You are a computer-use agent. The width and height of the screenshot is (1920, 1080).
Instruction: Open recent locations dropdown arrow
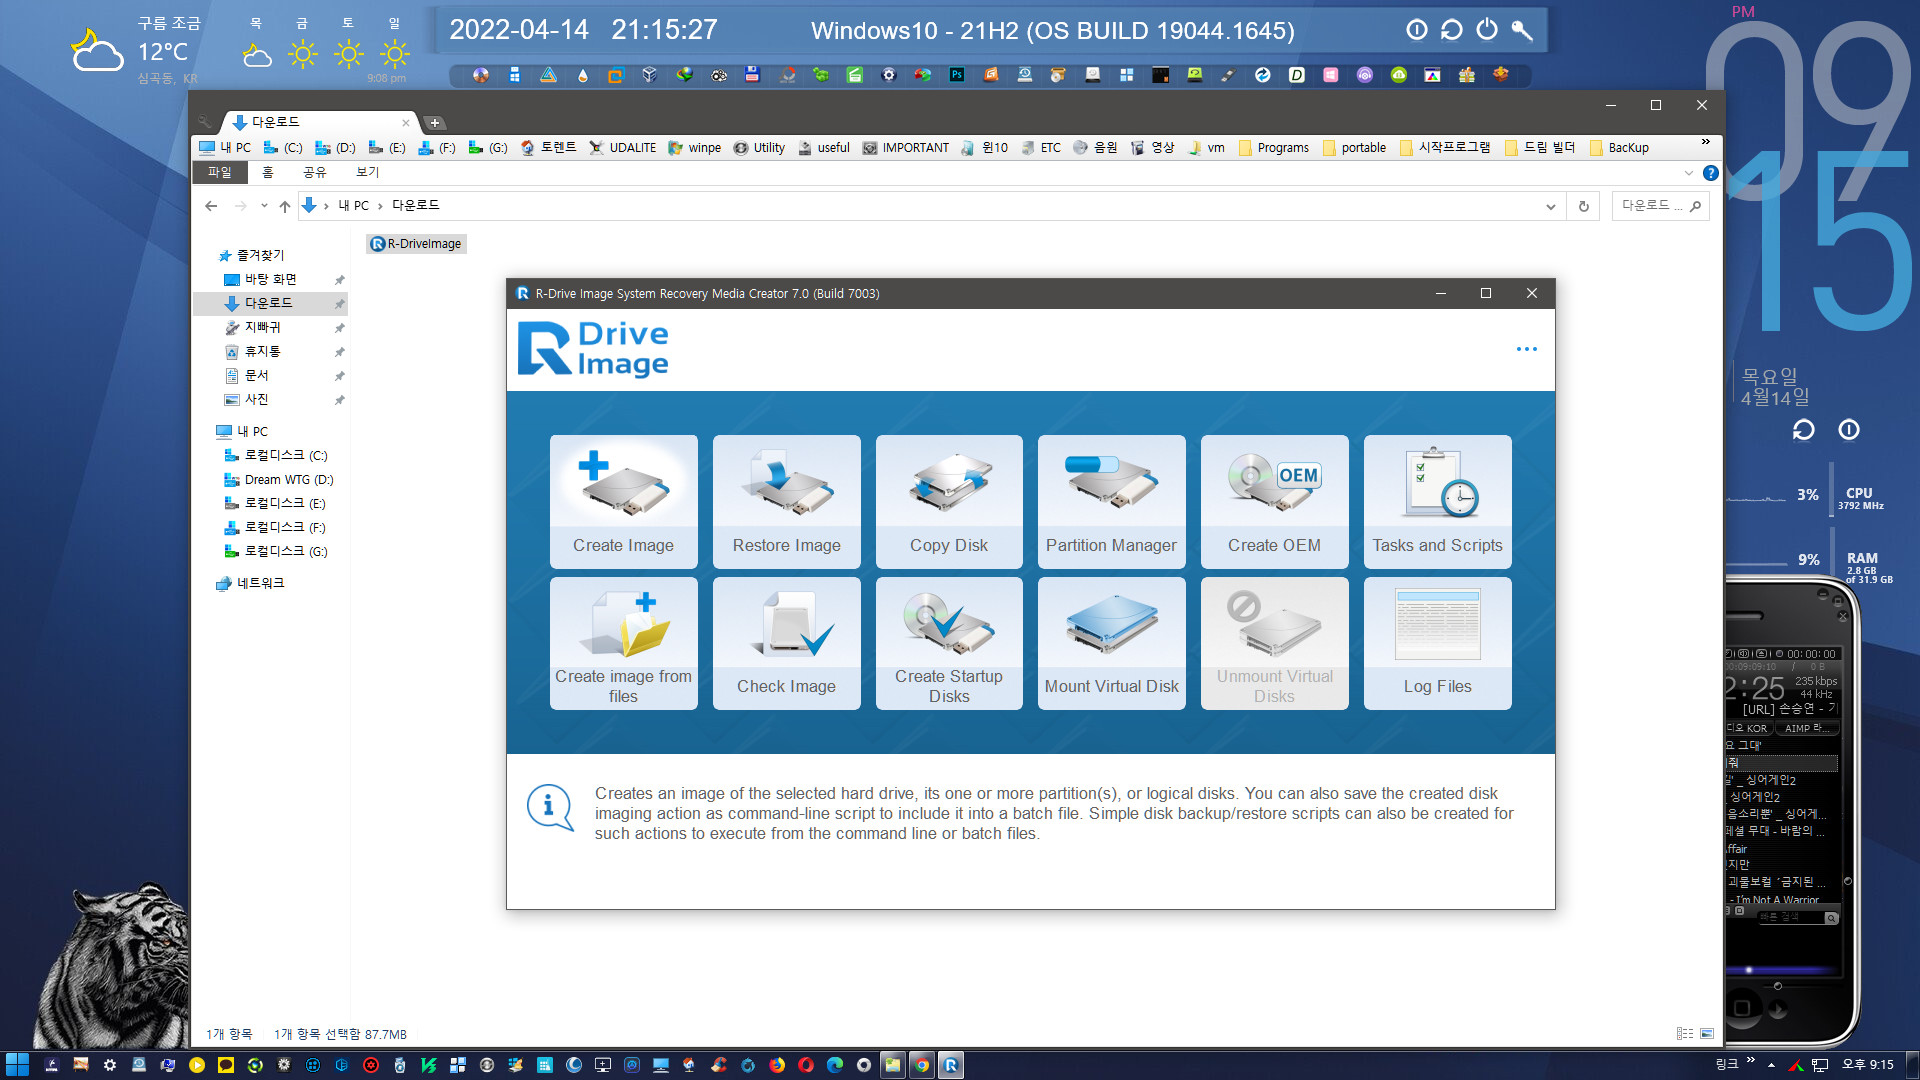(264, 206)
